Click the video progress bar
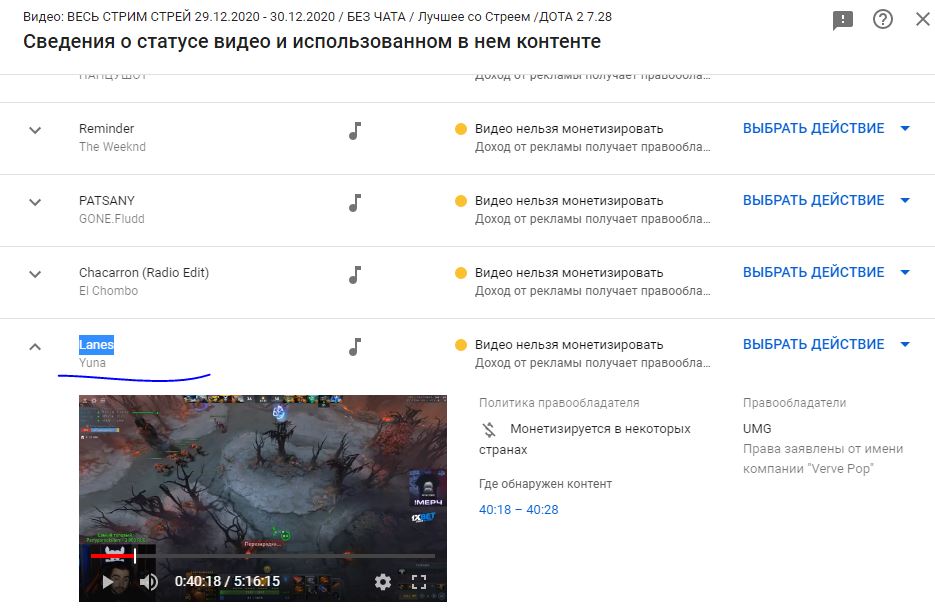 (262, 556)
